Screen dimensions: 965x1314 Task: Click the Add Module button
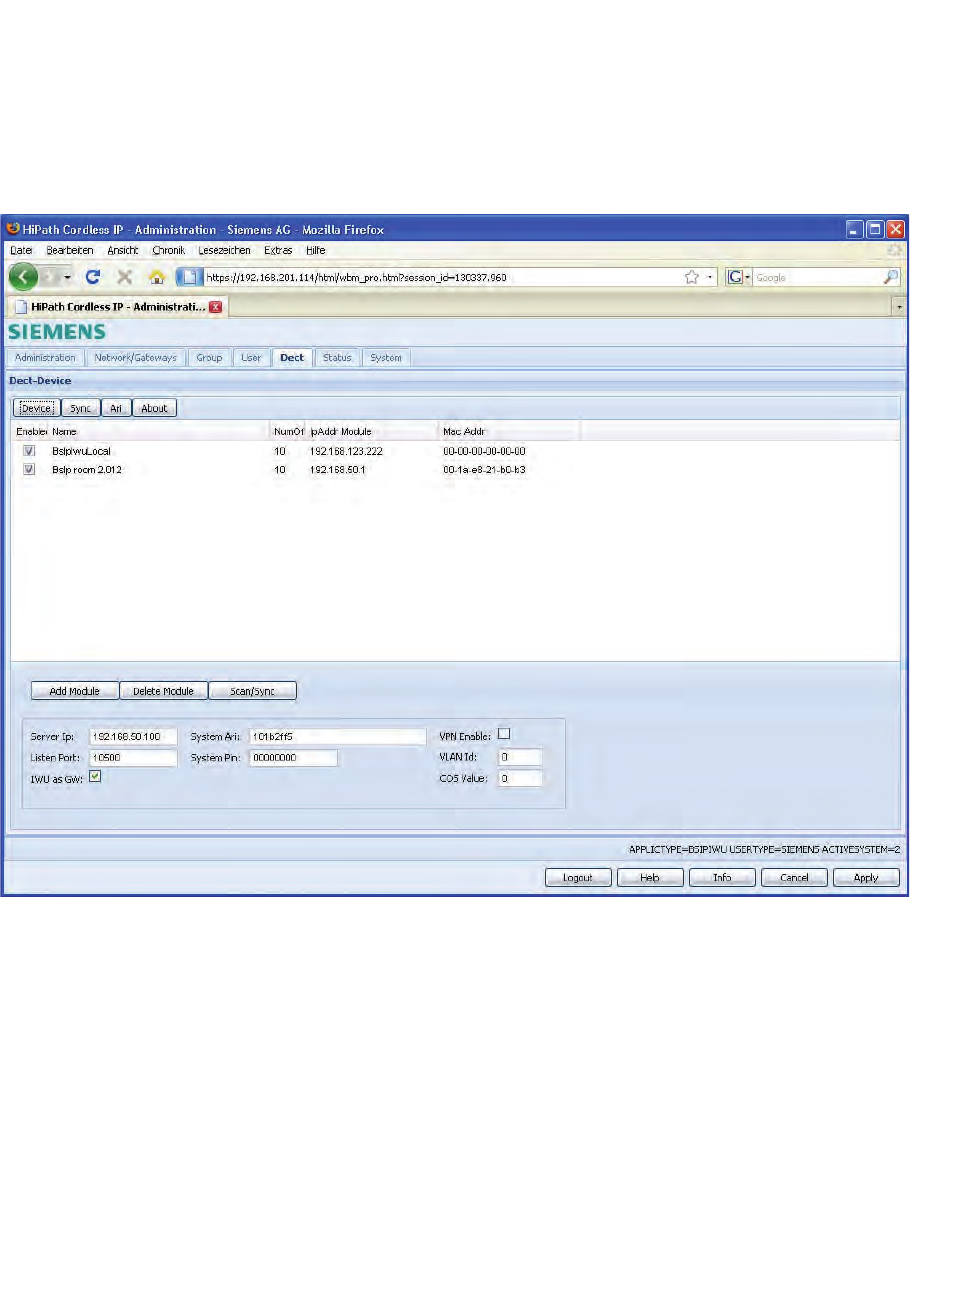click(75, 691)
